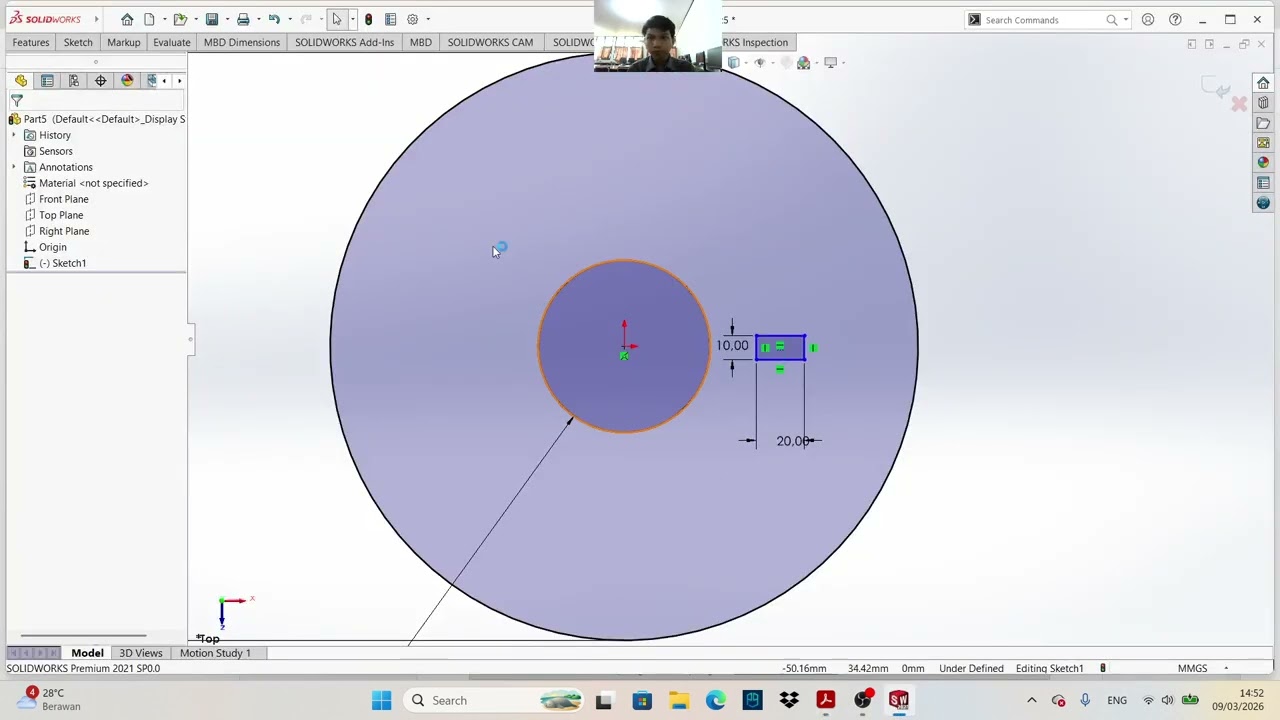The image size is (1280, 720).
Task: Switch to the DisplayManager tab
Action: (127, 81)
